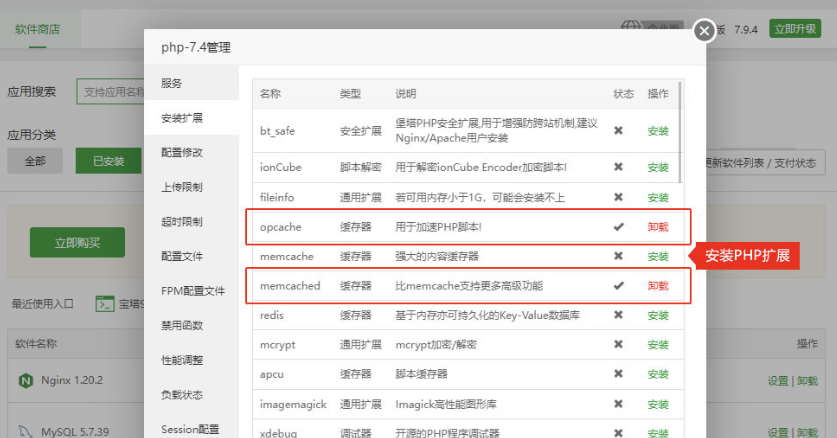The width and height of the screenshot is (837, 438).
Task: Open the 配置修改 tab
Action: tap(182, 153)
